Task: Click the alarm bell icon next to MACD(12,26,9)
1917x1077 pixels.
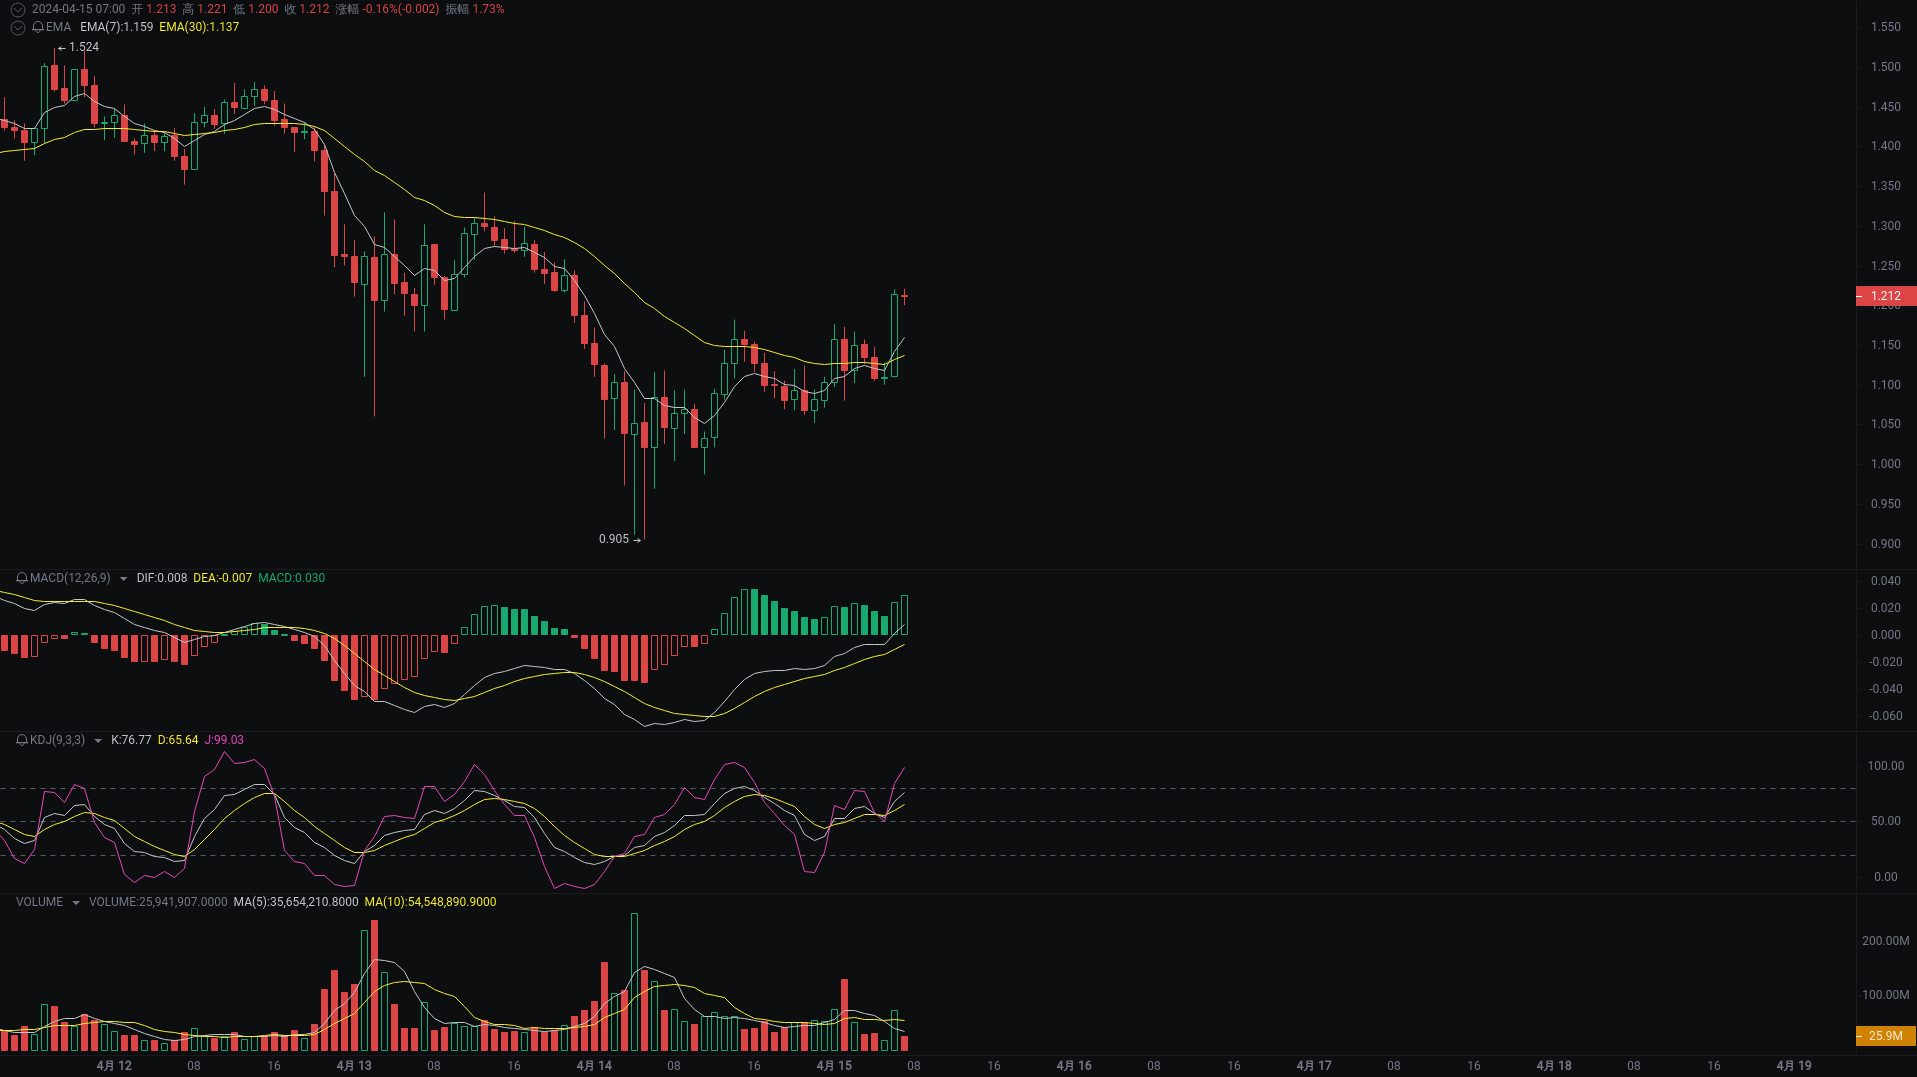Action: point(20,578)
